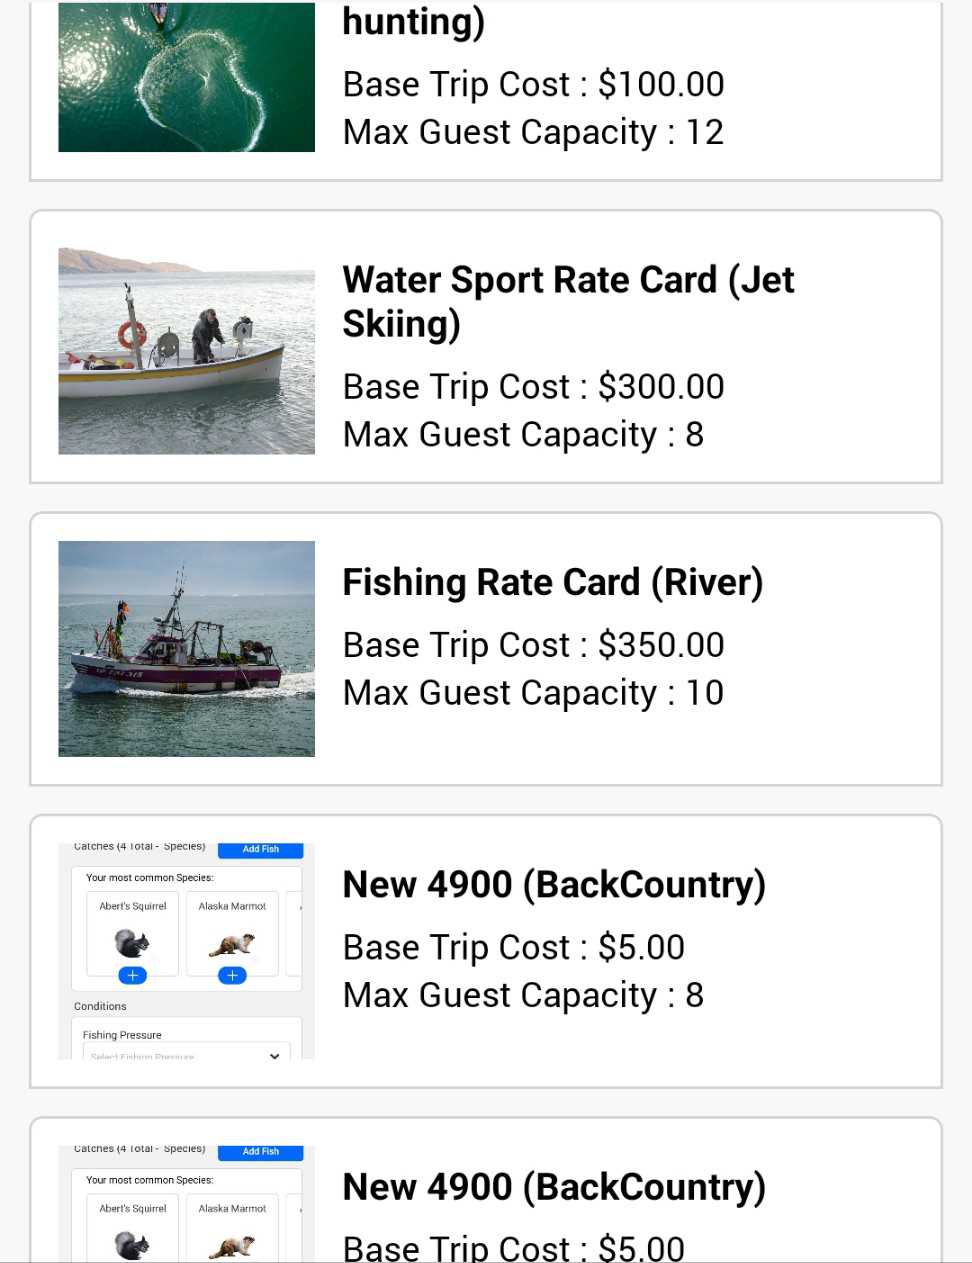The image size is (972, 1263).
Task: Click plus icon under Alaska Marmot
Action: click(x=232, y=975)
